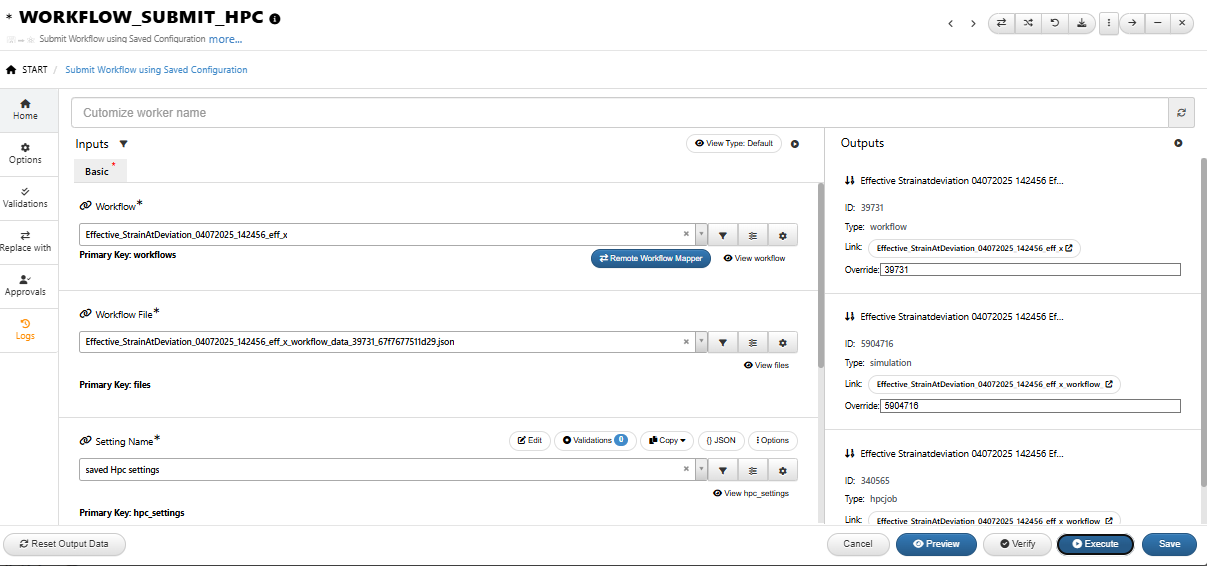Viewport: 1207px width, 566px height.
Task: Click the Execute button
Action: point(1095,544)
